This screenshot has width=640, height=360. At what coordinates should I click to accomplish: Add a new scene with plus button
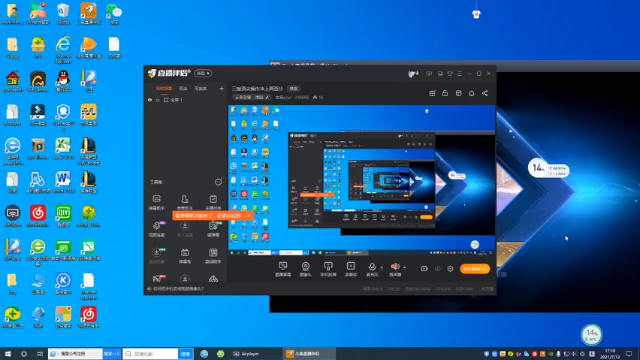coord(221,89)
